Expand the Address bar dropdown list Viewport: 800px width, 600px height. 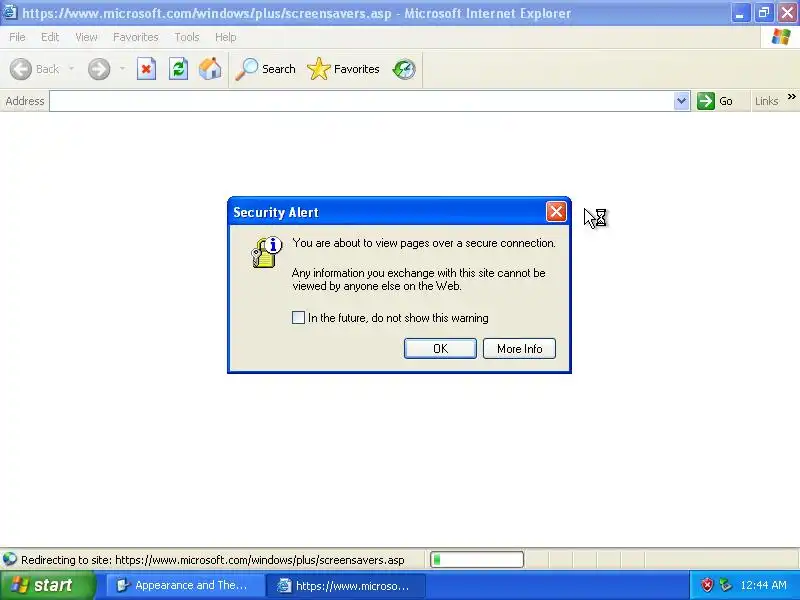pyautogui.click(x=681, y=101)
